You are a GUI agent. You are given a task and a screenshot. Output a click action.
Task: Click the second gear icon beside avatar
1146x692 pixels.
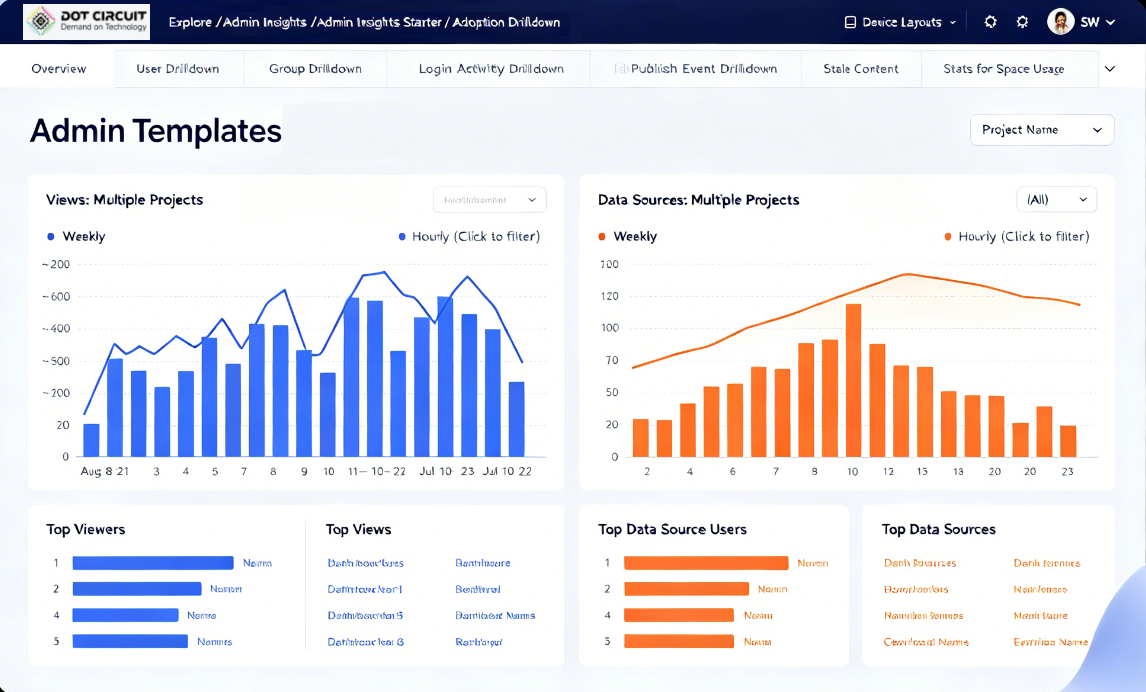tap(1022, 22)
